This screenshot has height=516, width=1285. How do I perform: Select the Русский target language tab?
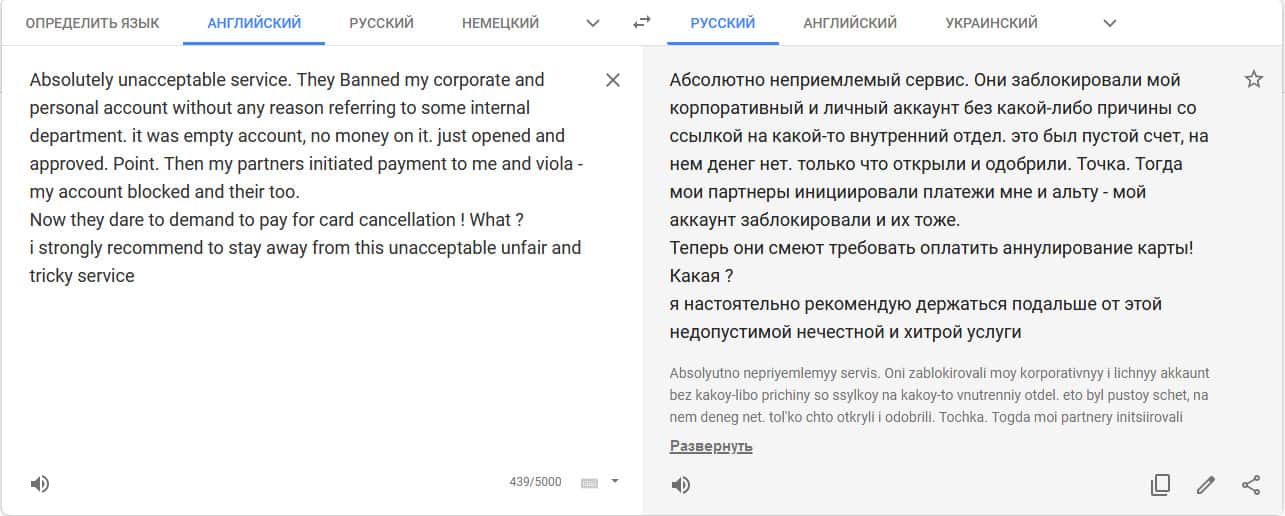click(722, 23)
